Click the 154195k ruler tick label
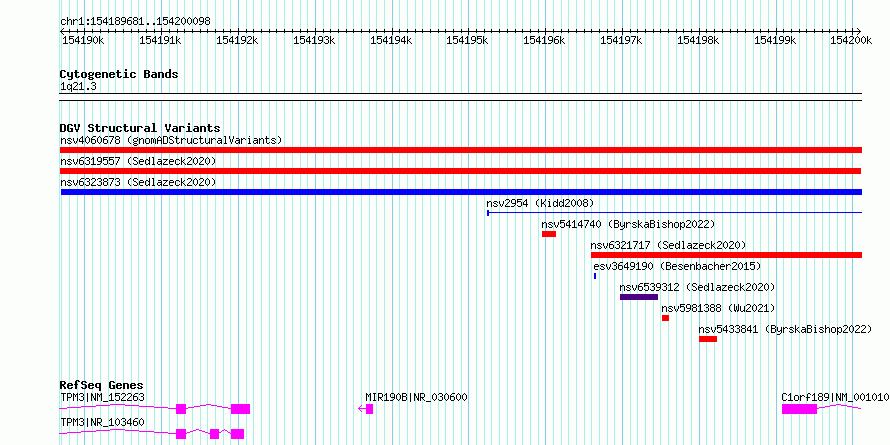This screenshot has width=890, height=445. 468,40
